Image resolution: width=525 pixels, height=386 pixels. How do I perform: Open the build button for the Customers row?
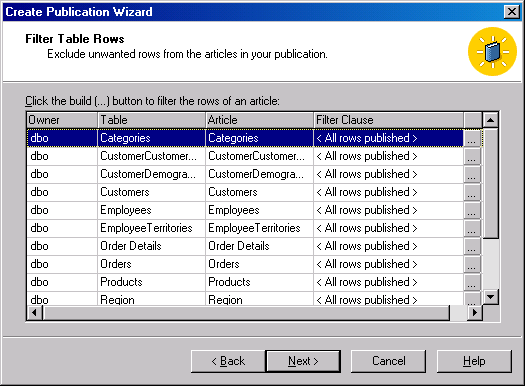[472, 192]
